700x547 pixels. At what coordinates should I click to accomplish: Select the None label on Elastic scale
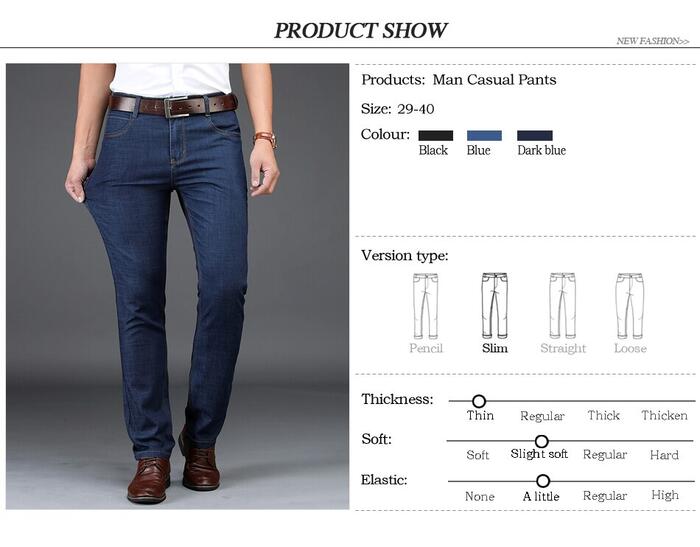(479, 496)
